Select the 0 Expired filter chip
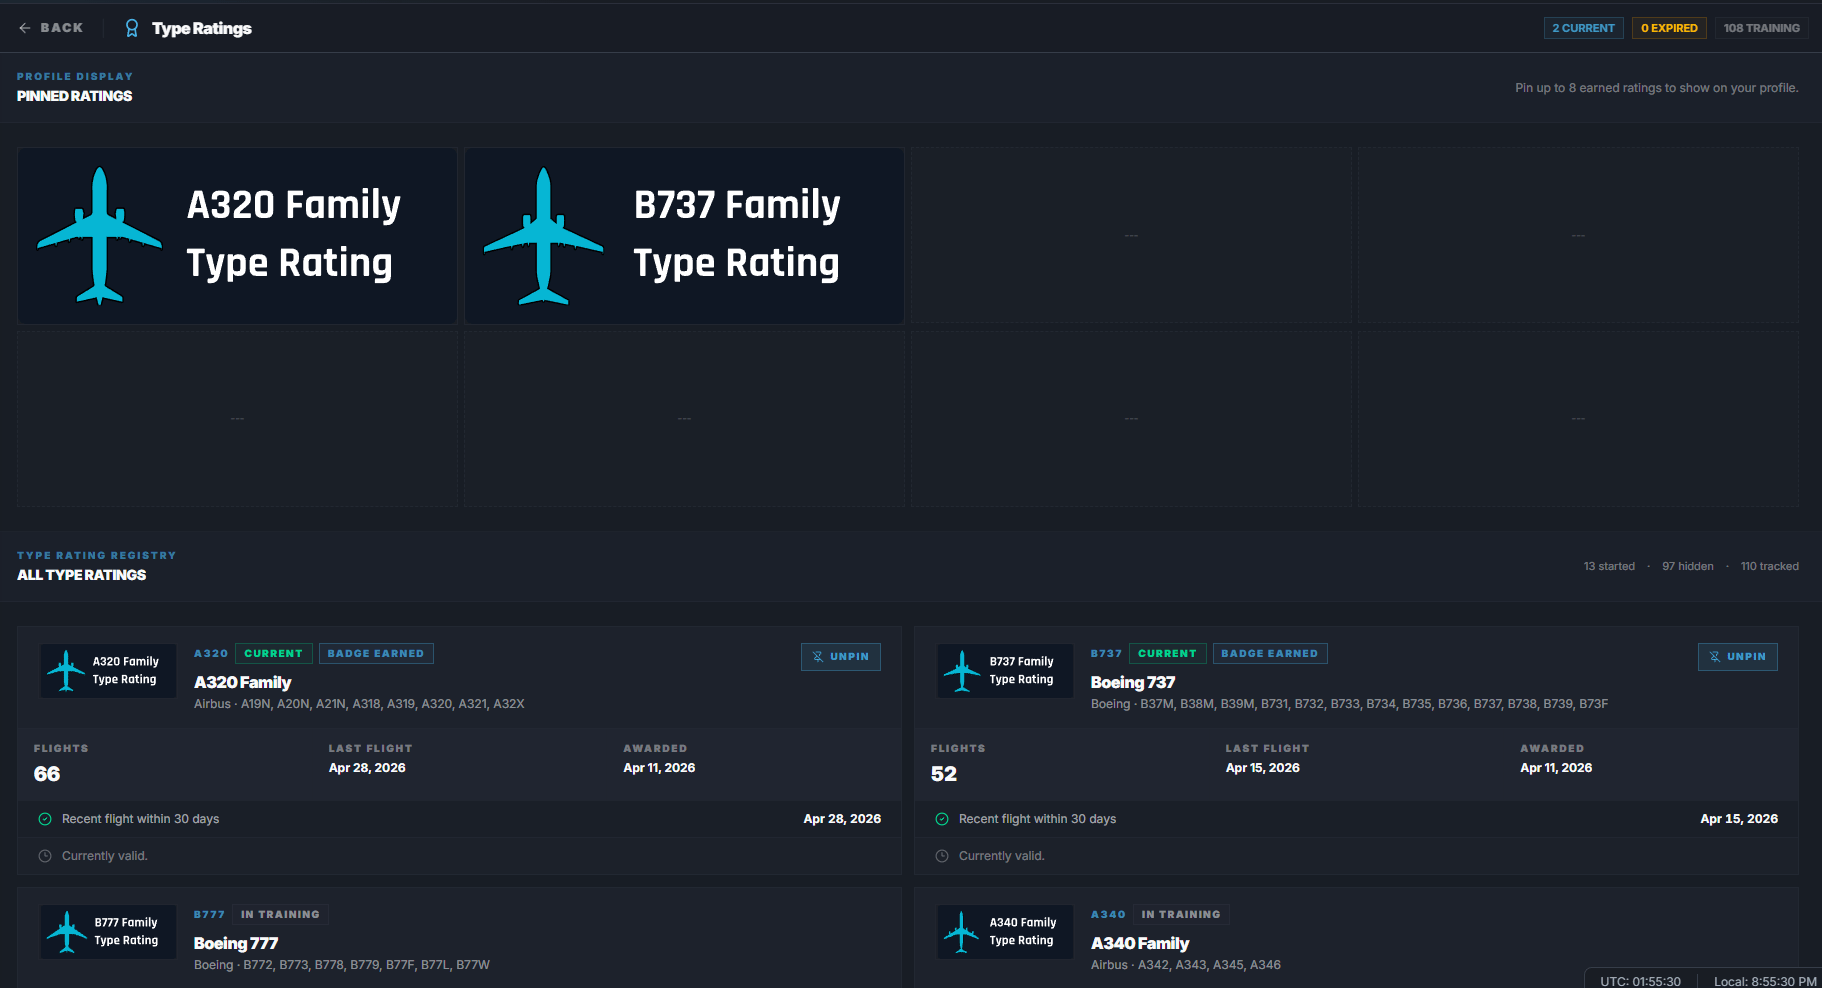Viewport: 1822px width, 988px height. coord(1669,28)
